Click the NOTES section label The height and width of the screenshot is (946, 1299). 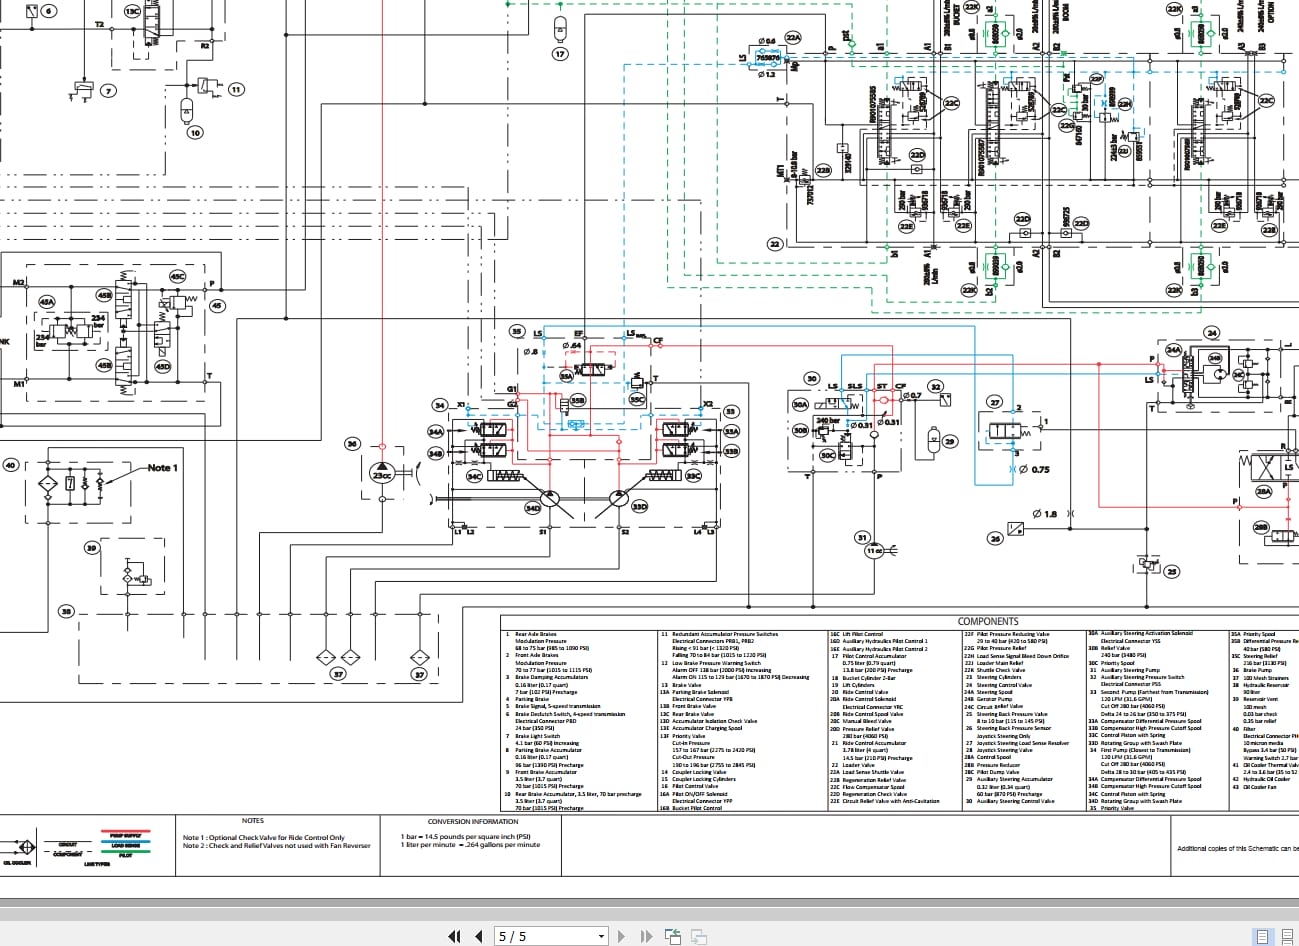253,820
